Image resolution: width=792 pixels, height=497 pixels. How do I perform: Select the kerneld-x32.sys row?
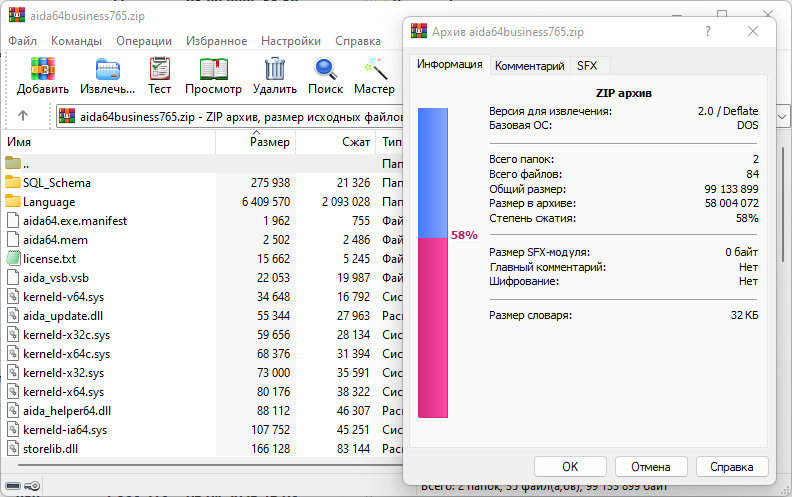click(202, 373)
